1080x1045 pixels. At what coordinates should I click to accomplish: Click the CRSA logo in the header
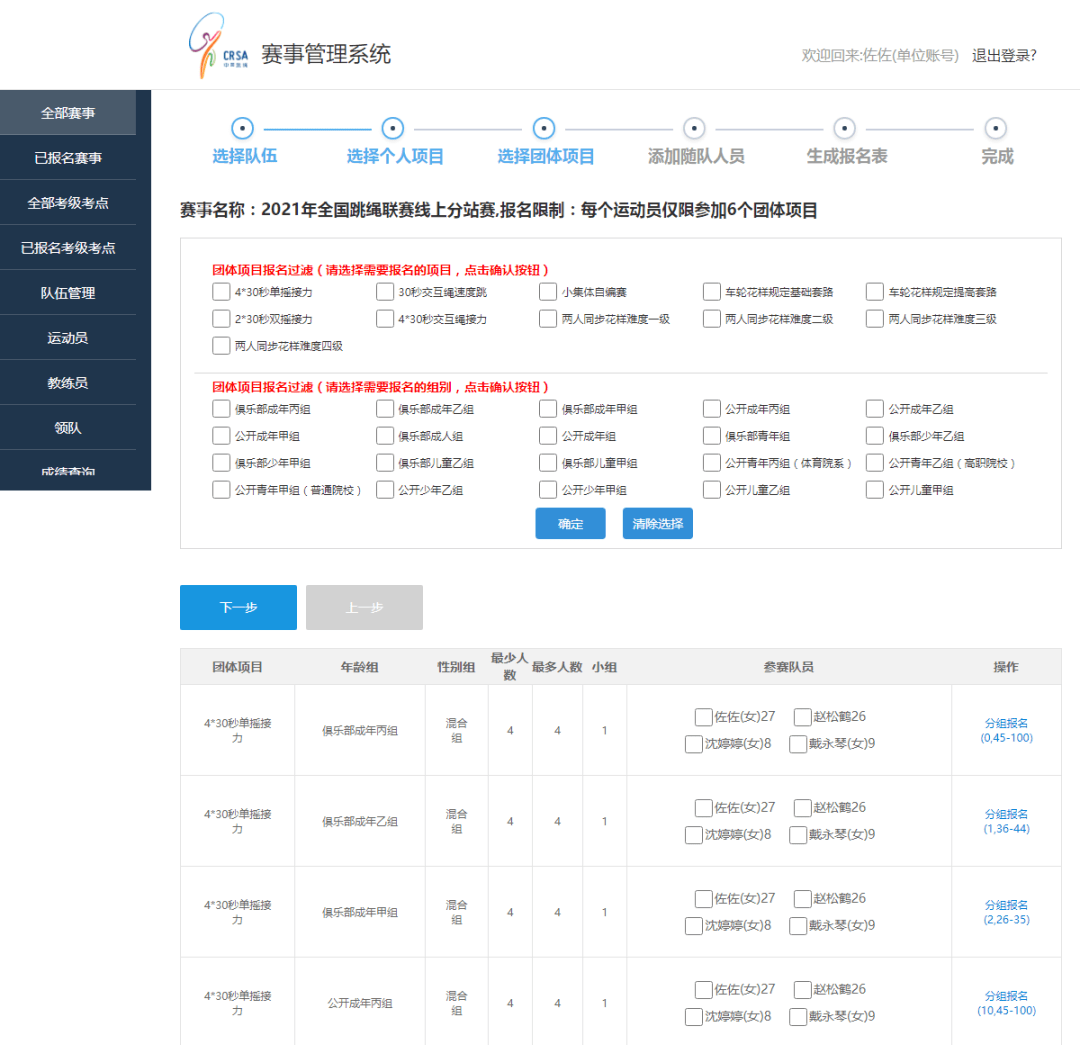coord(218,45)
